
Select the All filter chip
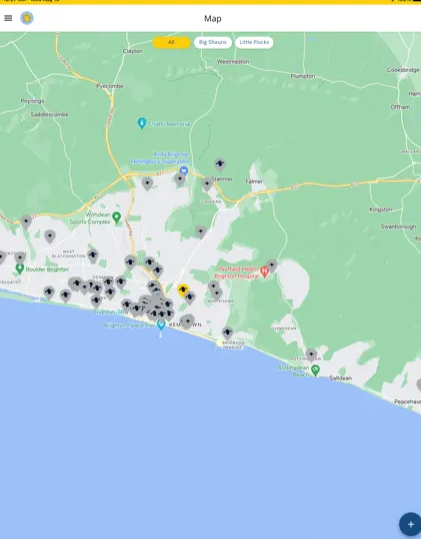point(171,42)
